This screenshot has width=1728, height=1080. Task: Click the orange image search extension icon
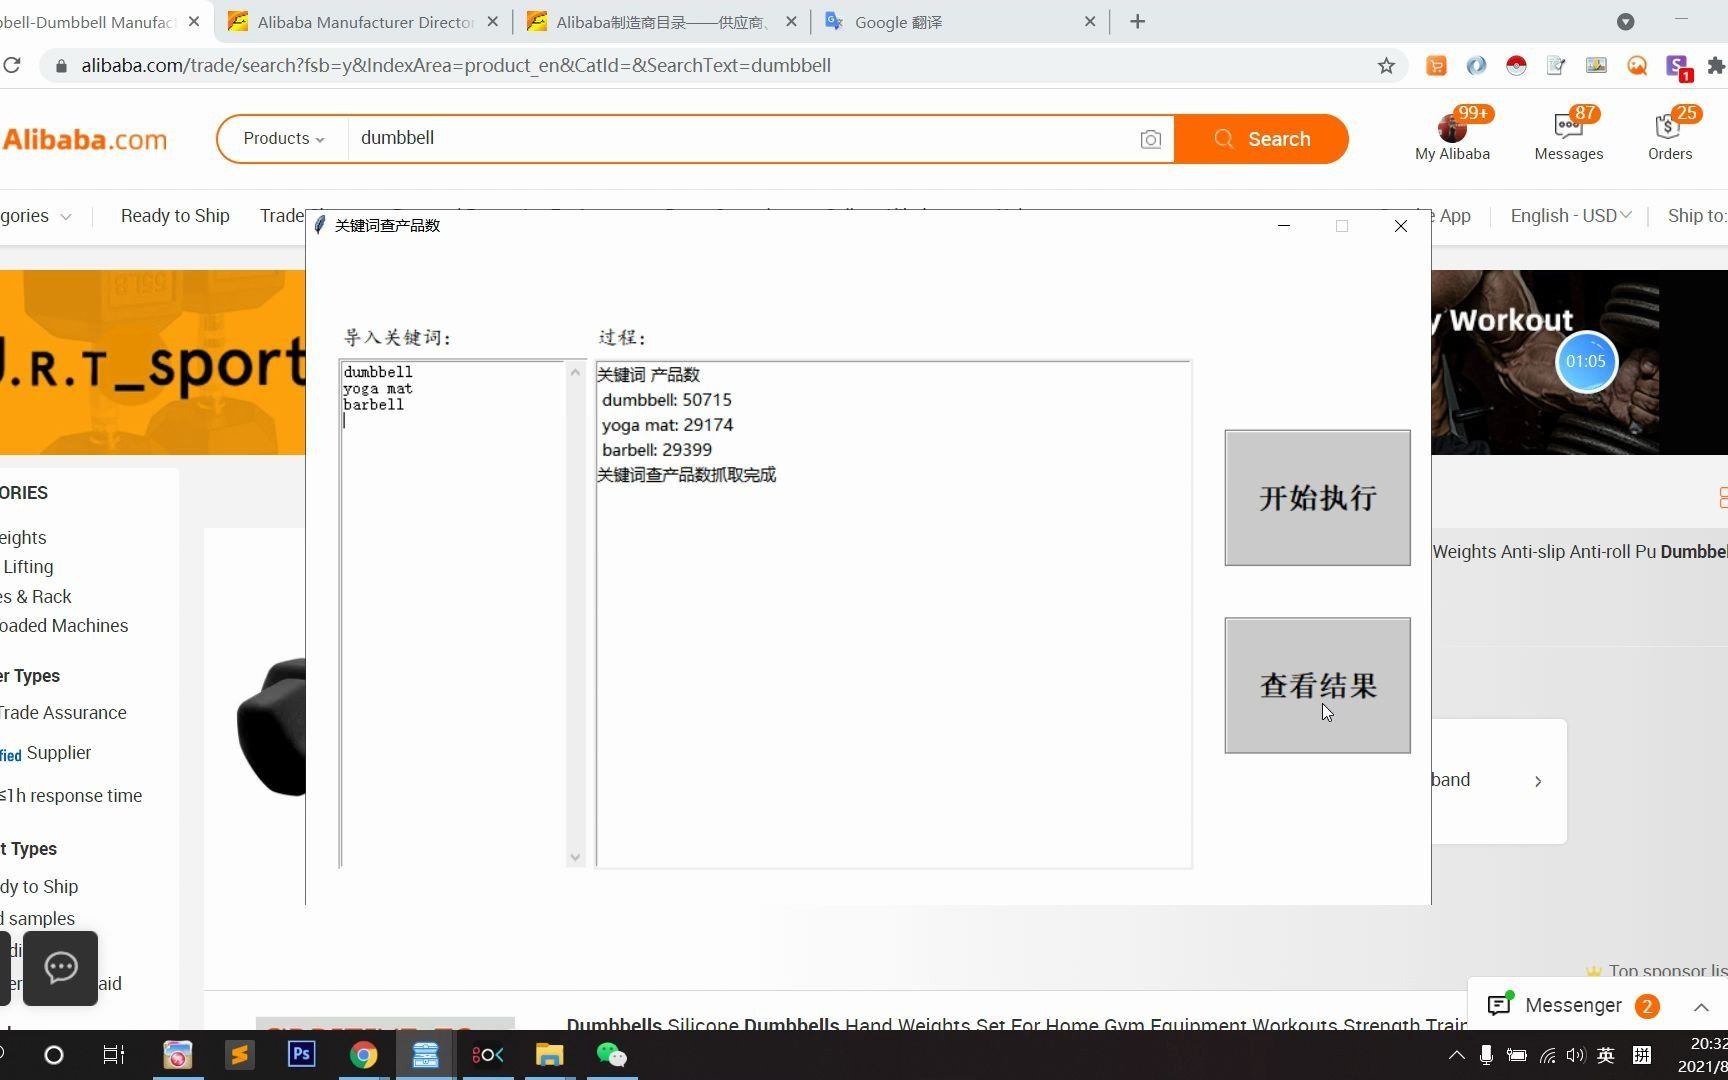(1637, 66)
